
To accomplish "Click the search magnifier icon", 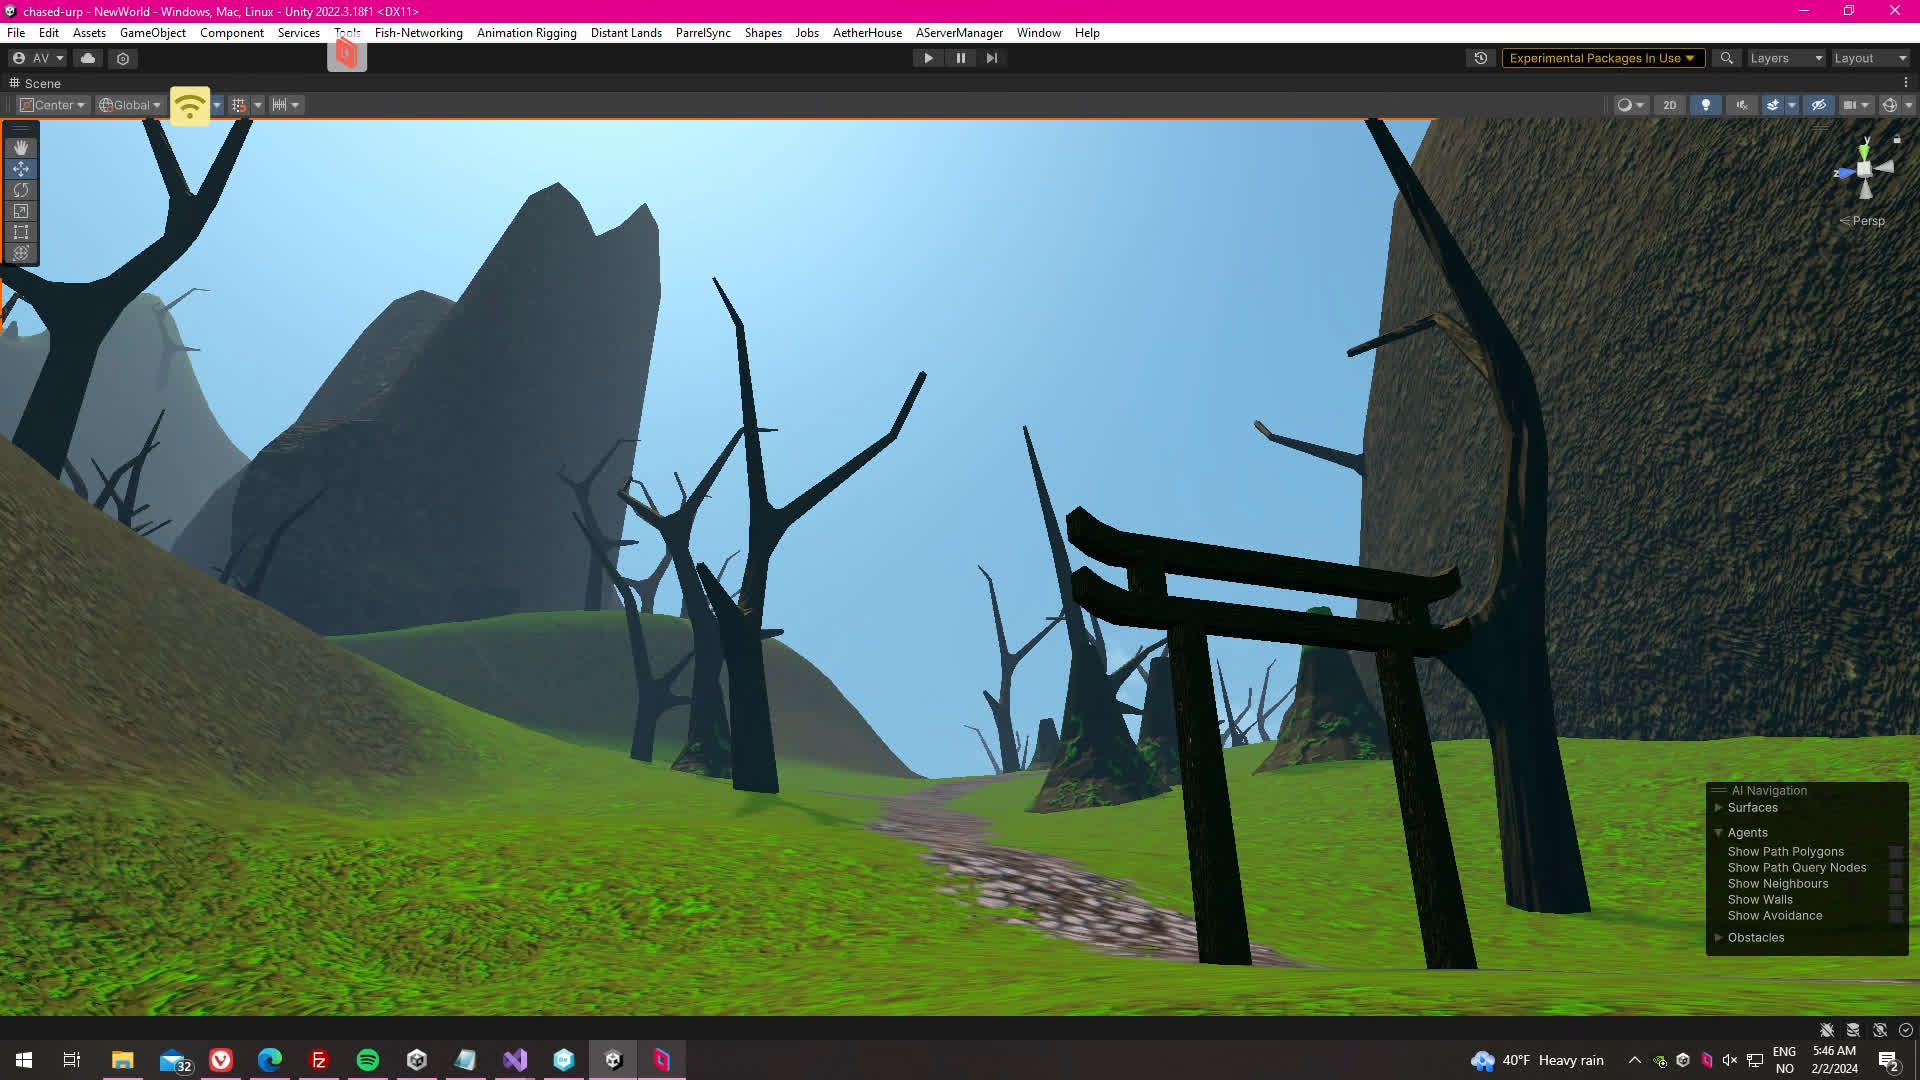I will pos(1726,58).
